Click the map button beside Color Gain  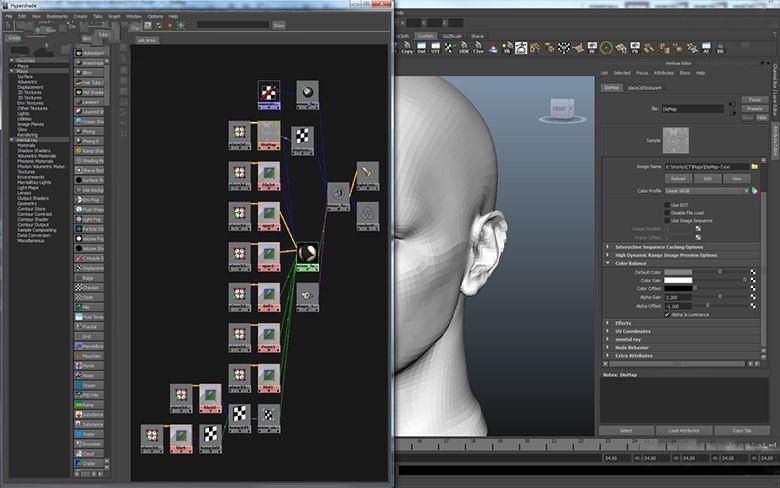[x=753, y=281]
